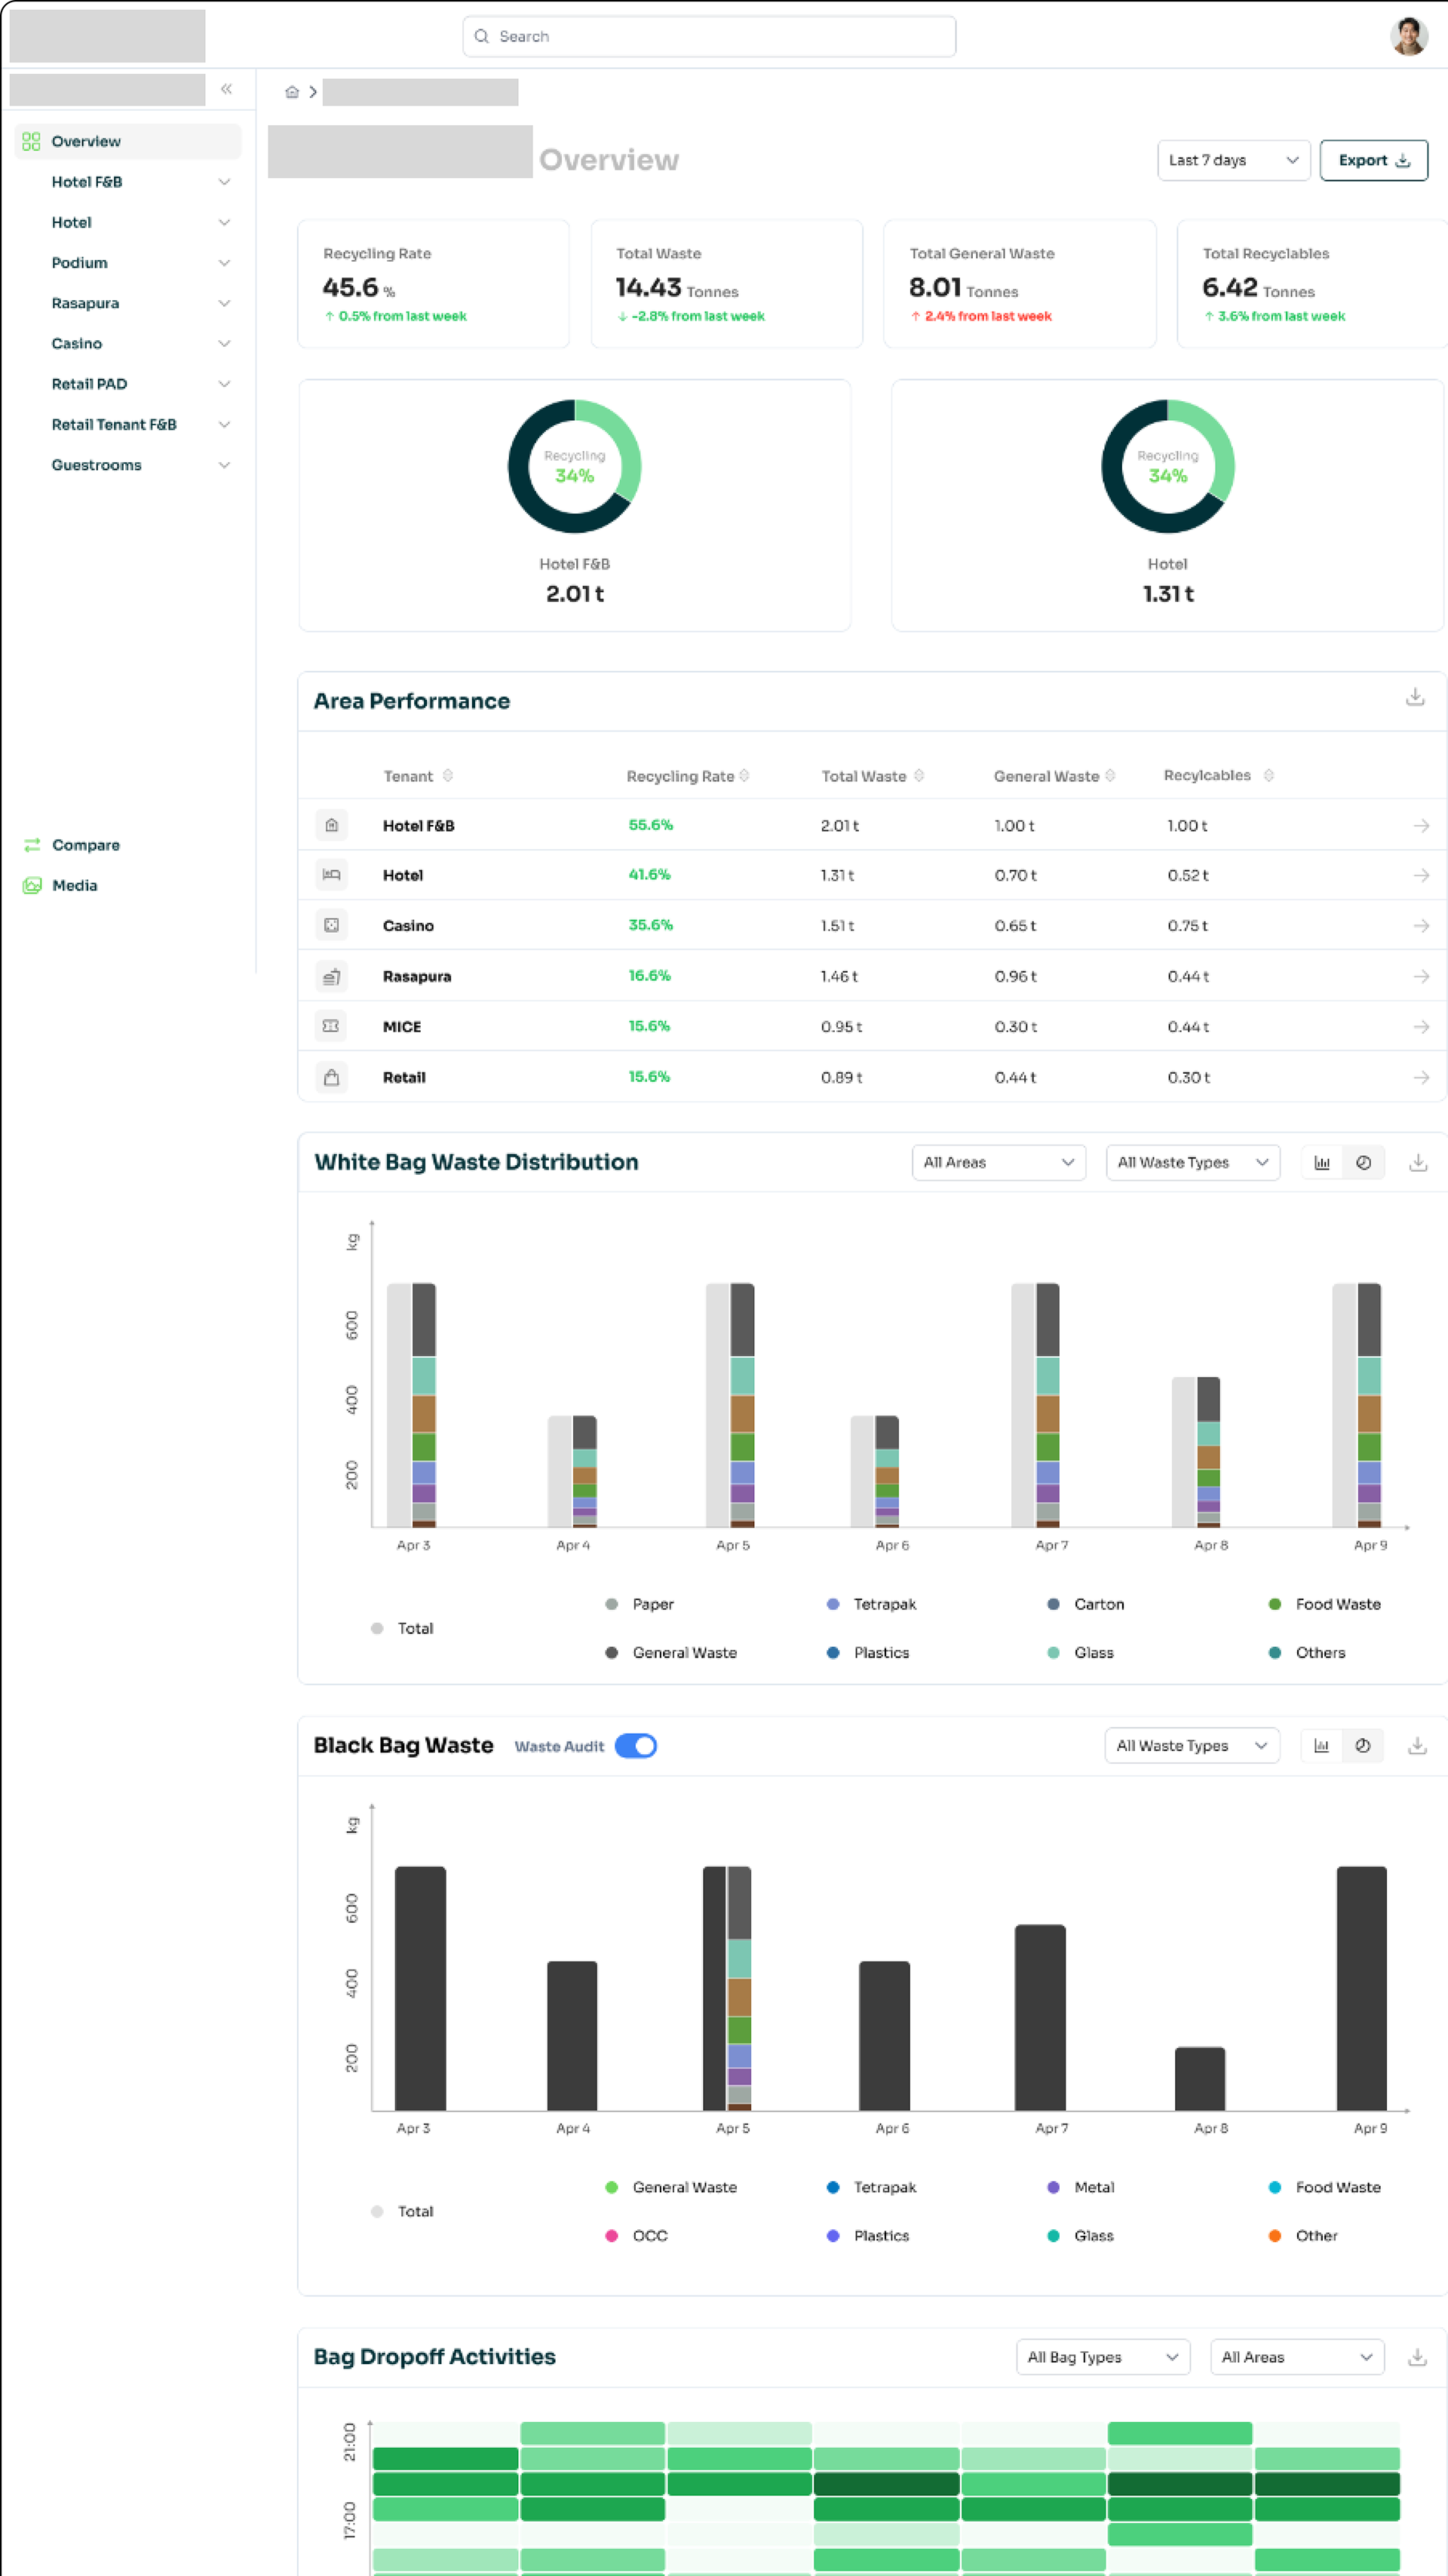Image resolution: width=1448 pixels, height=2576 pixels.
Task: Sort table by Recycling Rate column
Action: [x=744, y=776]
